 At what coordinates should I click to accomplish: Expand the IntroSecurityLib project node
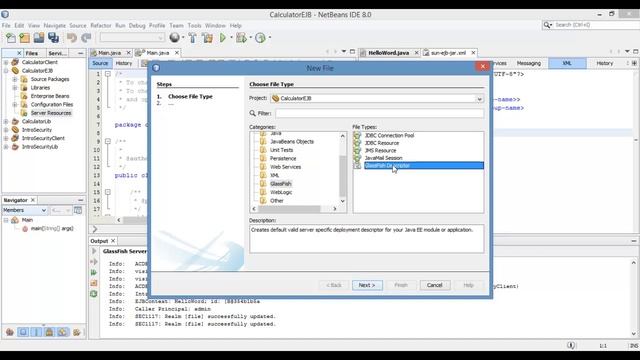6,147
